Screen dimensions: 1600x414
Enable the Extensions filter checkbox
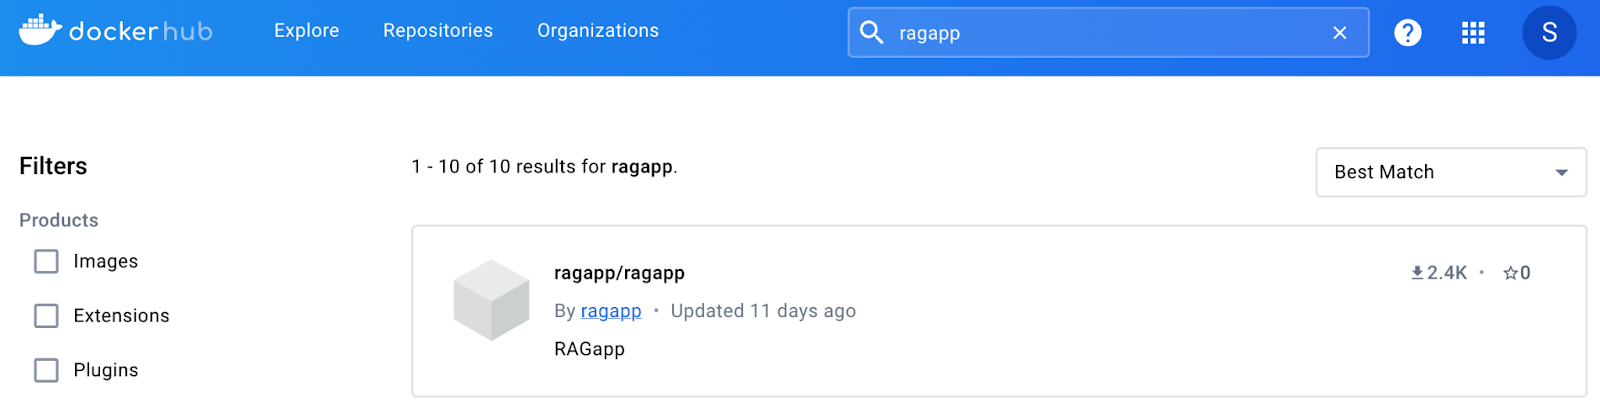[46, 316]
